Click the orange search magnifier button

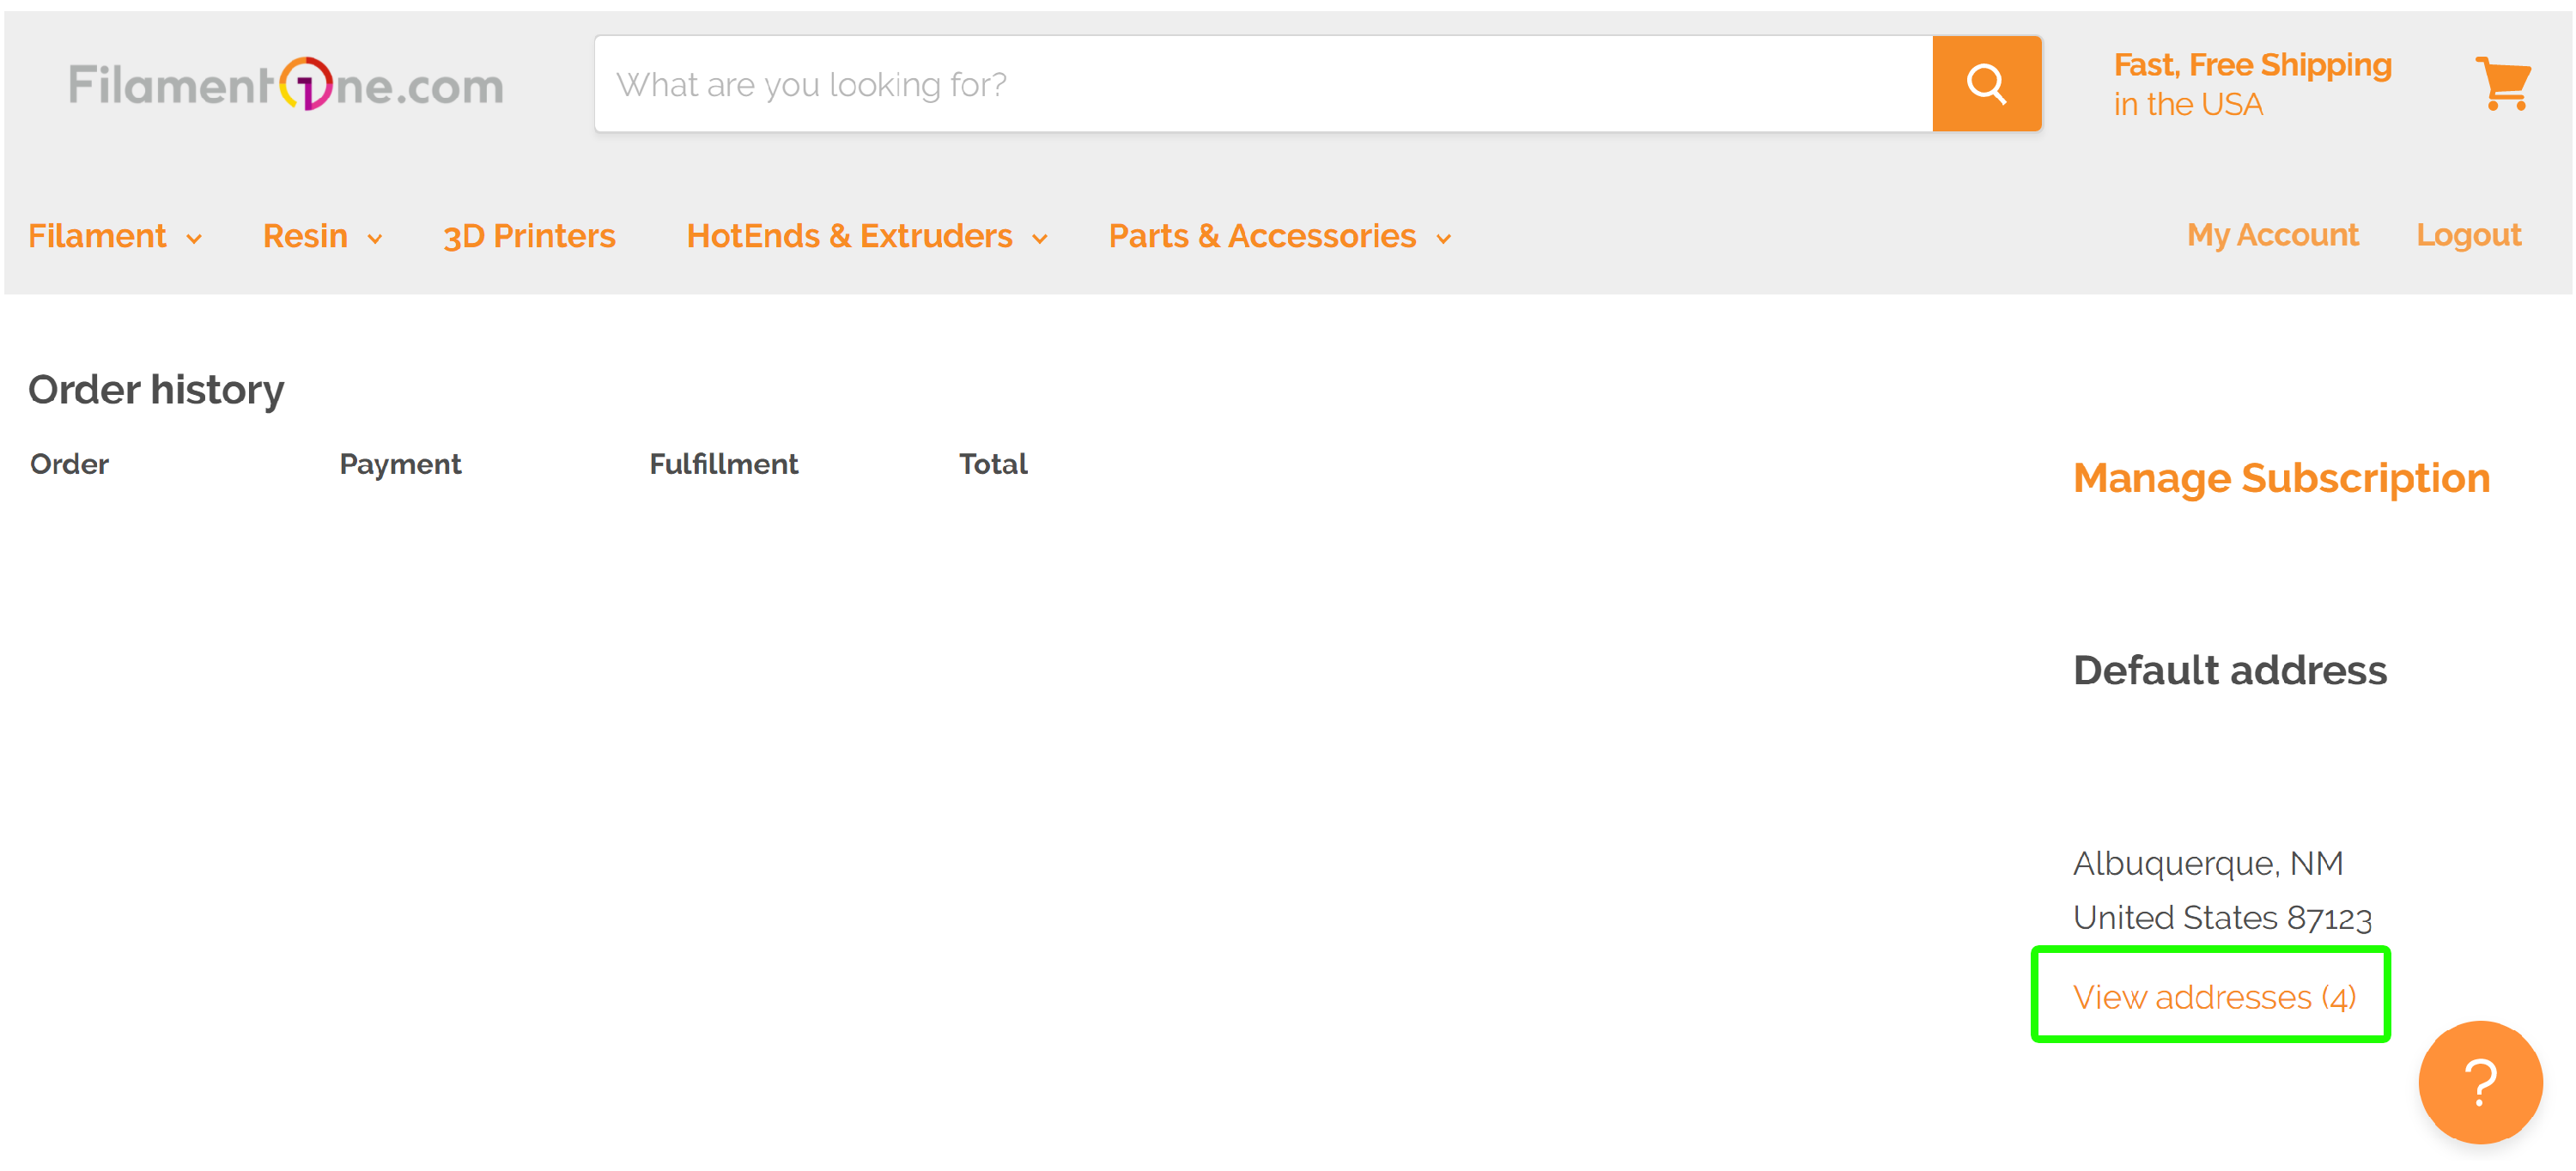tap(1986, 84)
